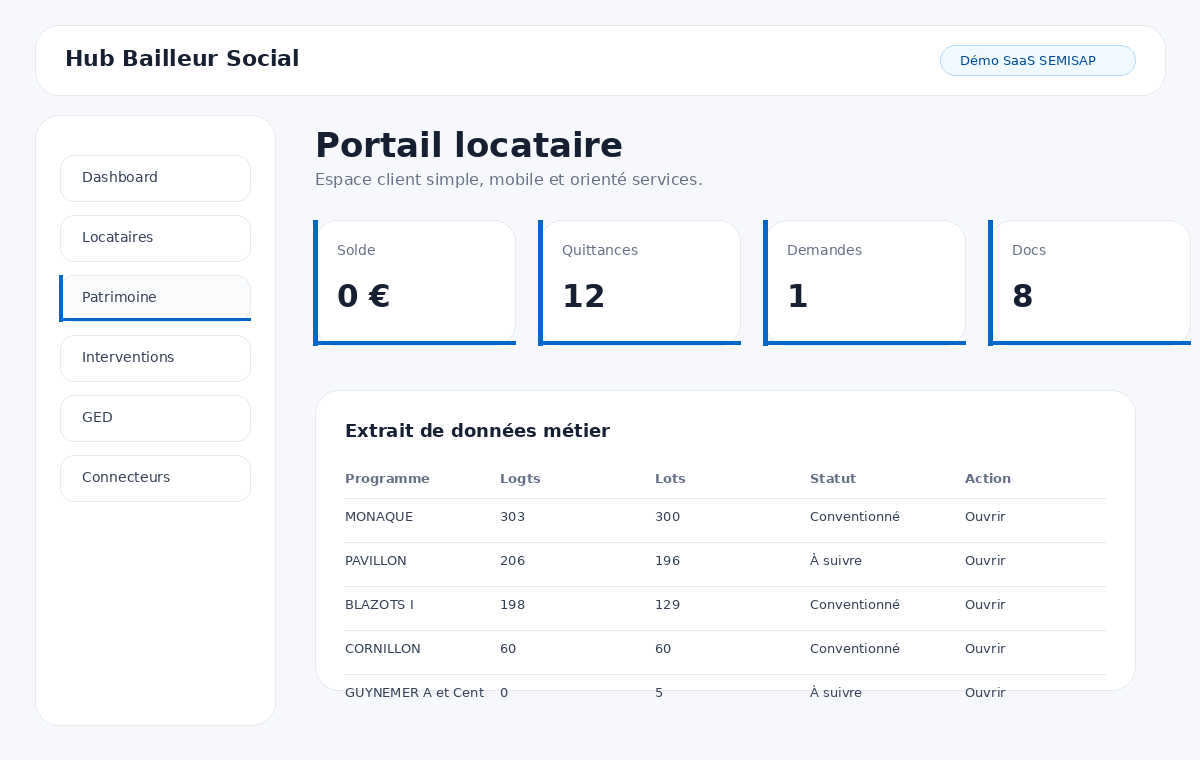Go to Locataires in the sidebar
1200x760 pixels.
155,238
